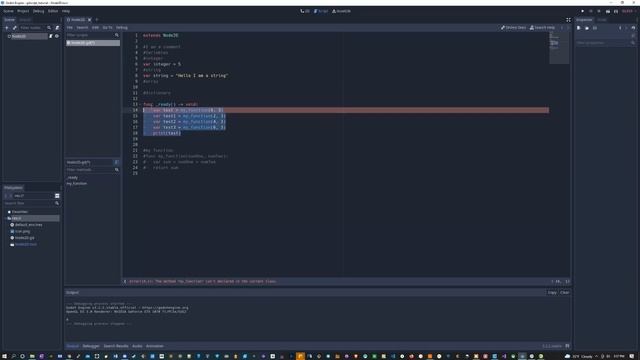This screenshot has width=640, height=360.
Task: Open script editor Debug menu
Action: (122, 28)
